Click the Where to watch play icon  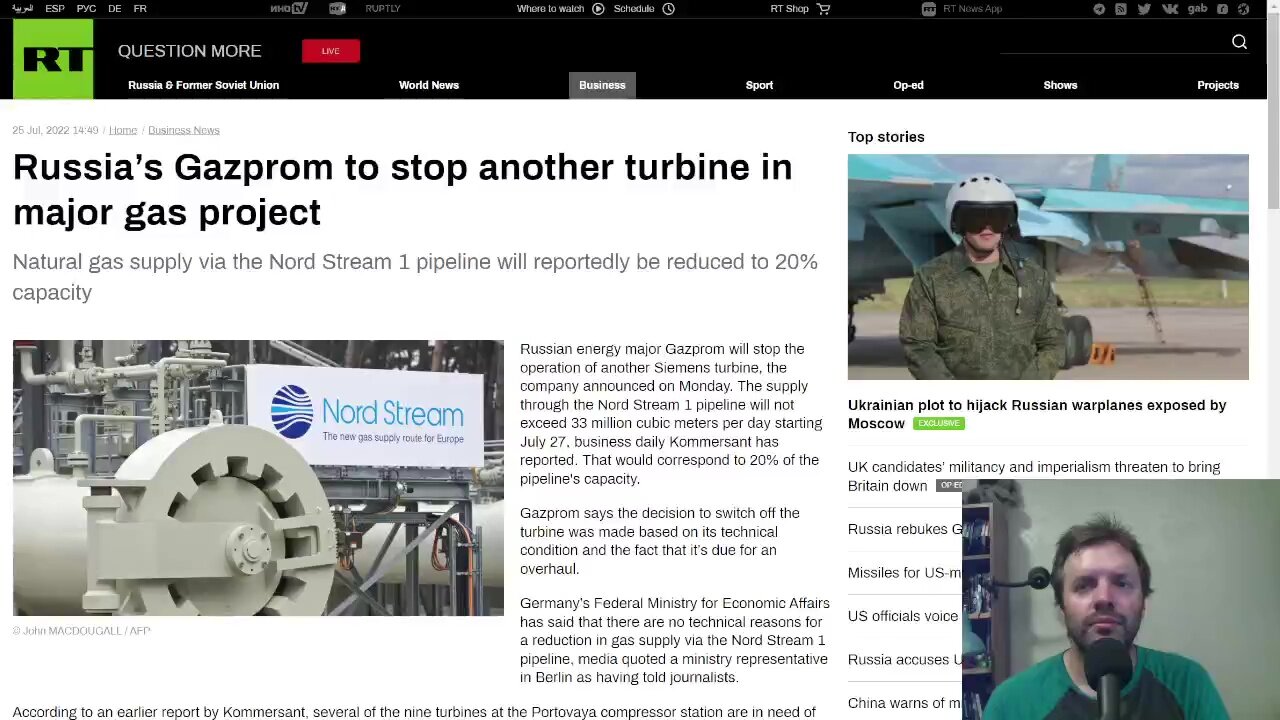coord(598,9)
